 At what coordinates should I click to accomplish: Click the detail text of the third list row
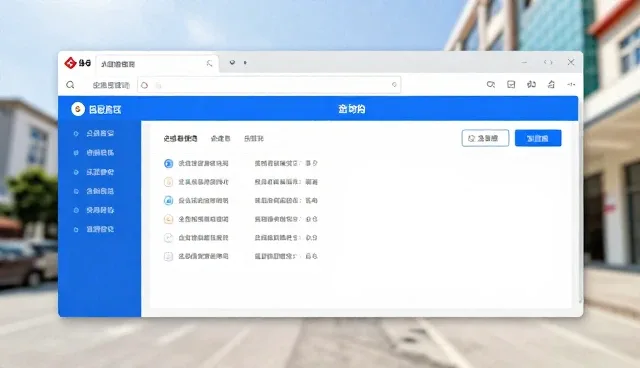[x=286, y=201]
